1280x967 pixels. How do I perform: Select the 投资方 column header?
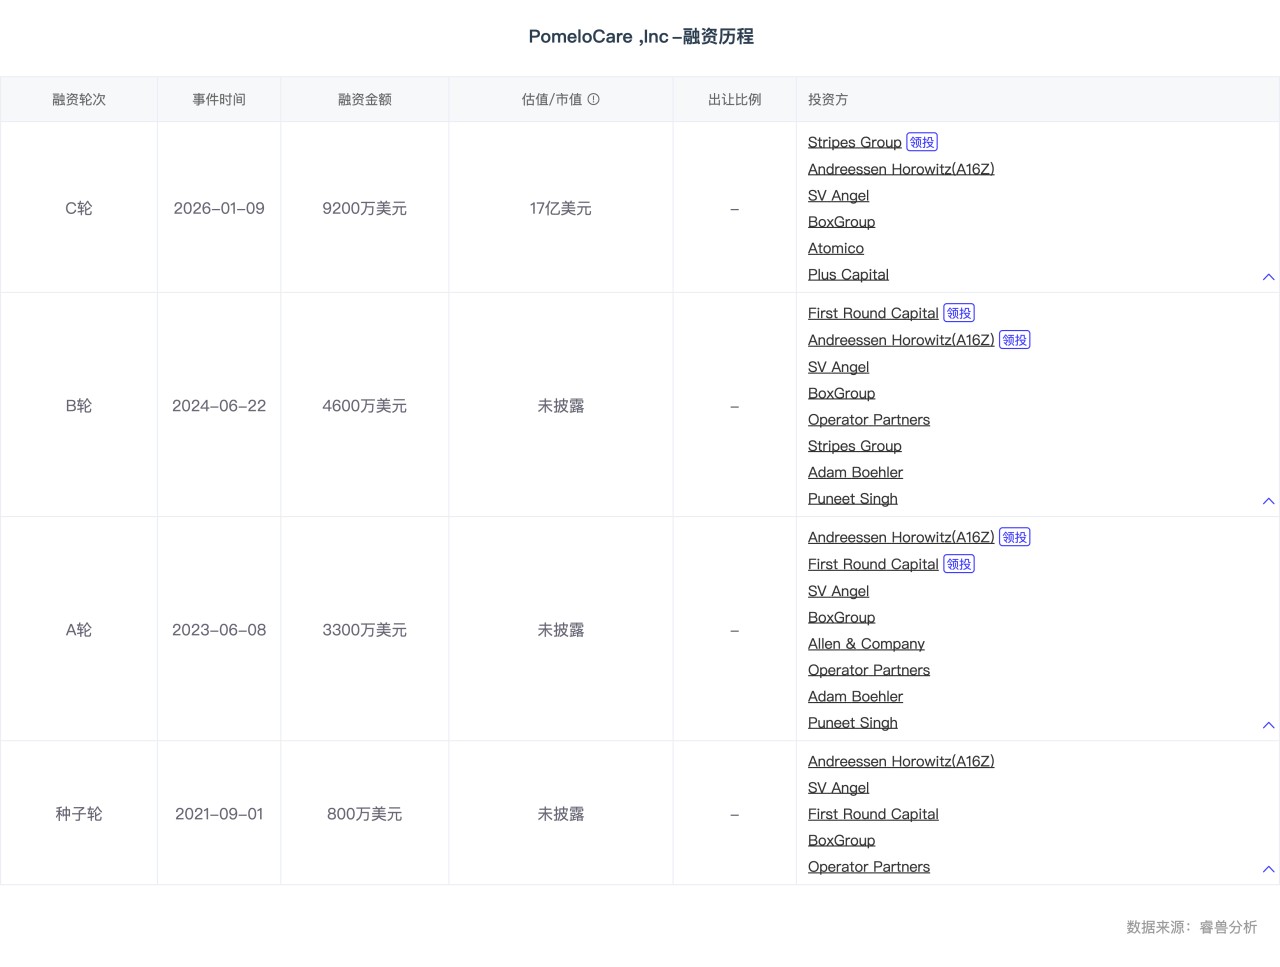827,99
